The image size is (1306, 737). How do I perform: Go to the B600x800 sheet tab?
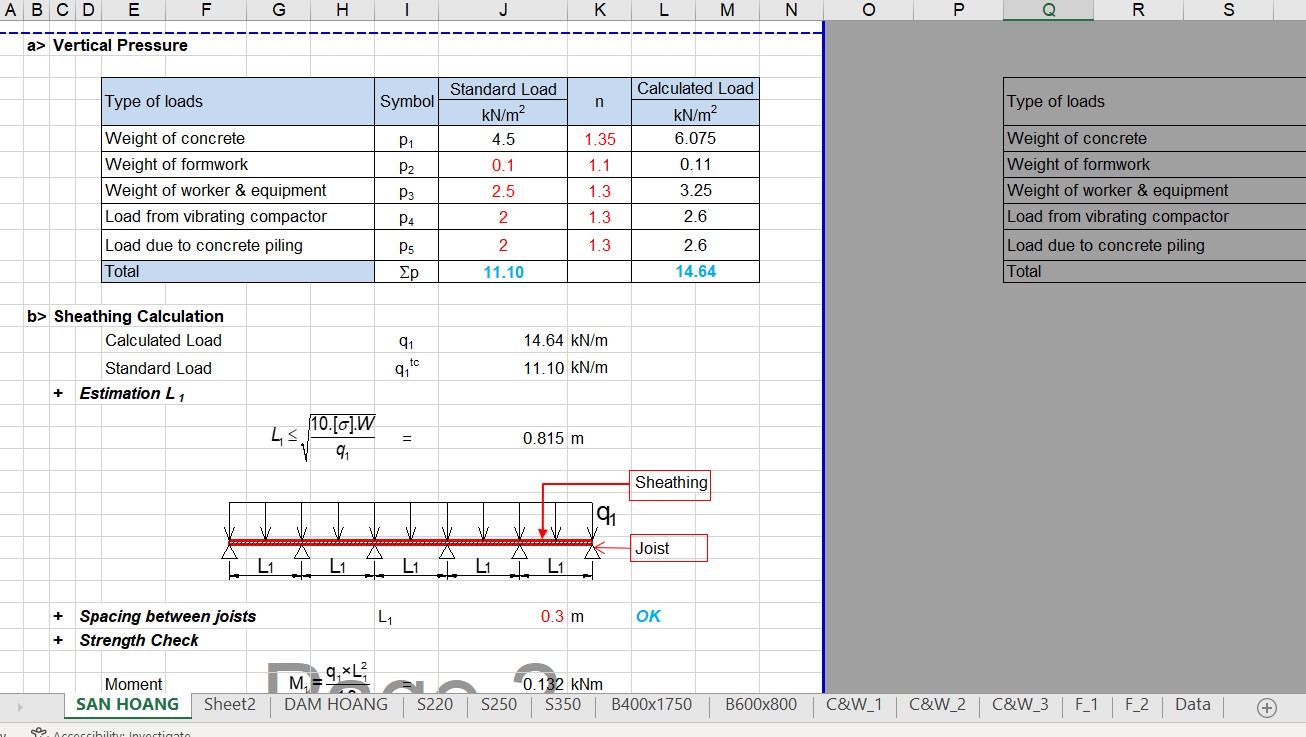[x=761, y=704]
